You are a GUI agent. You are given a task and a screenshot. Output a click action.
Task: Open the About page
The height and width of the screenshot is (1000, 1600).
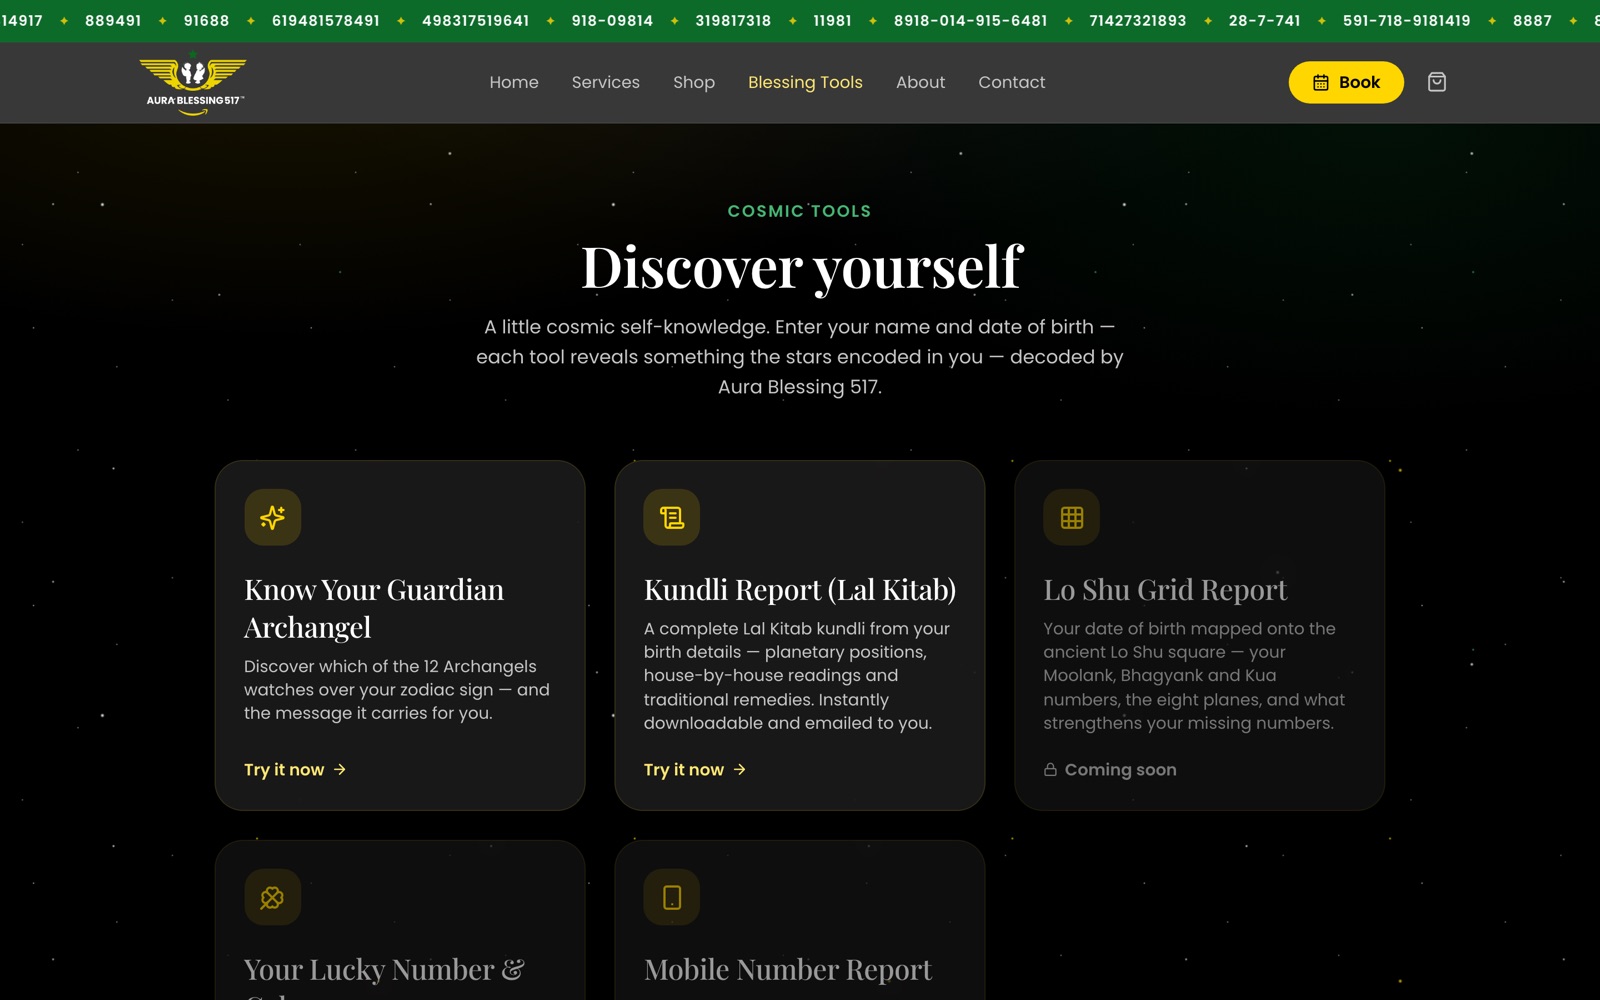(920, 82)
